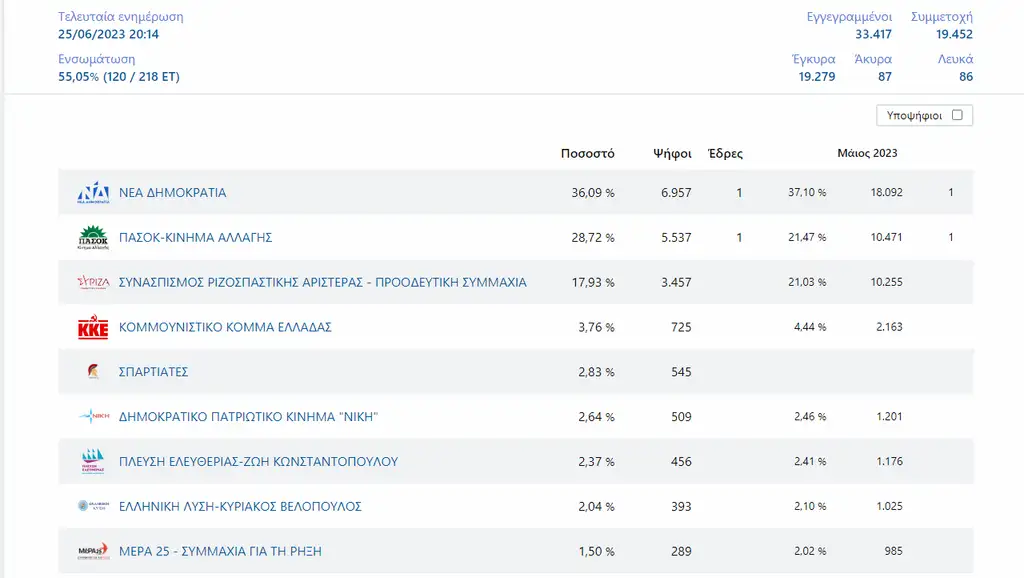Click May 2023 votes 1.201

(x=889, y=416)
